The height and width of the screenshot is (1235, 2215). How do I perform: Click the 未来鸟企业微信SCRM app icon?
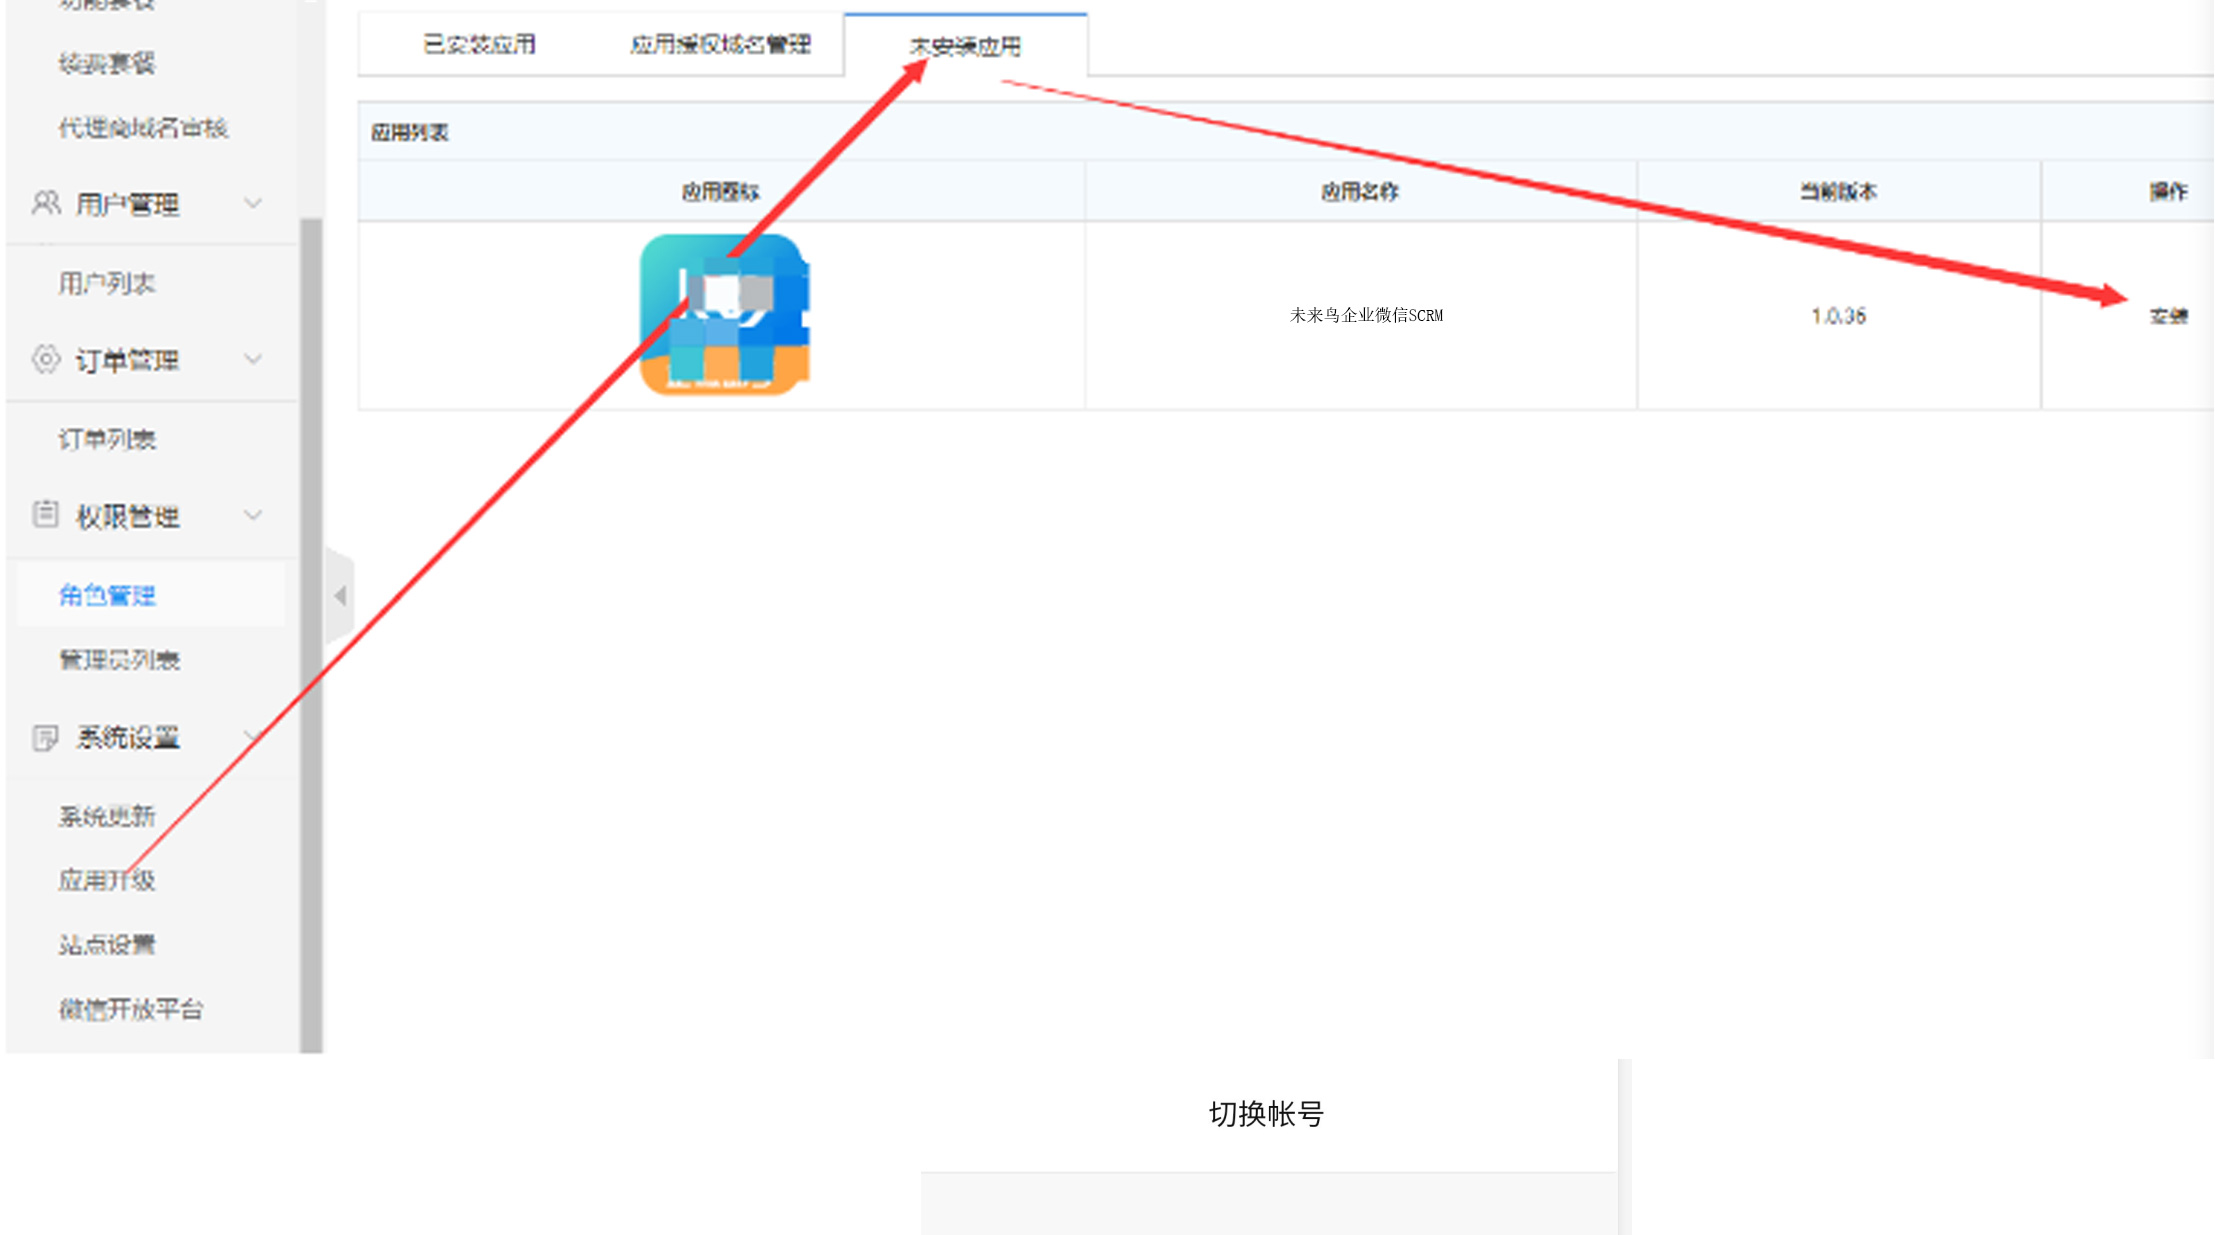[723, 314]
